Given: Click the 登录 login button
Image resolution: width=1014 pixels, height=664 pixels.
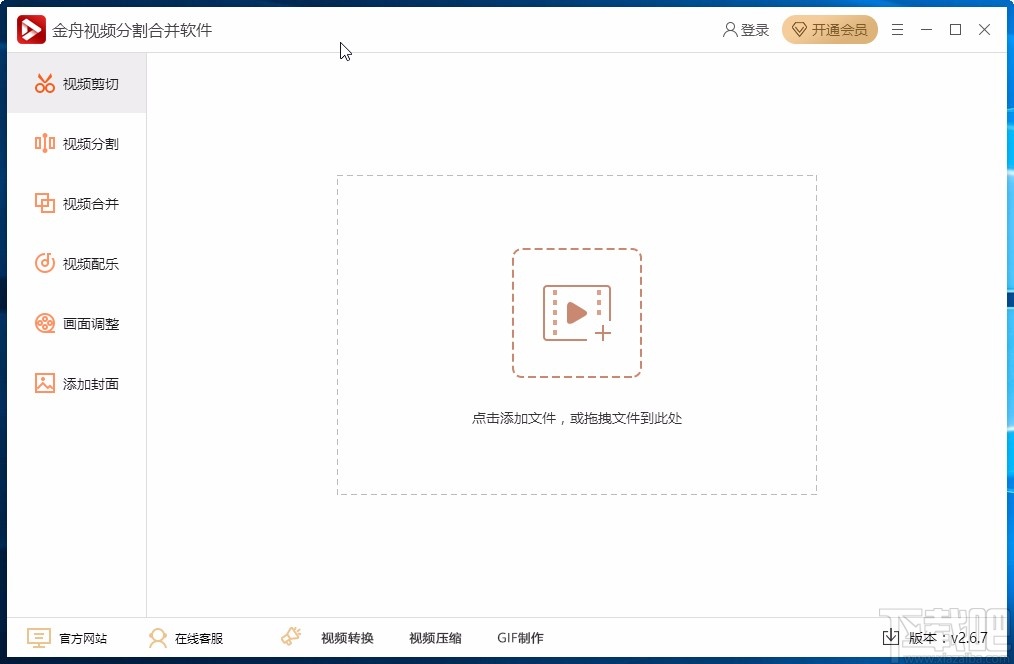Looking at the screenshot, I should point(746,30).
